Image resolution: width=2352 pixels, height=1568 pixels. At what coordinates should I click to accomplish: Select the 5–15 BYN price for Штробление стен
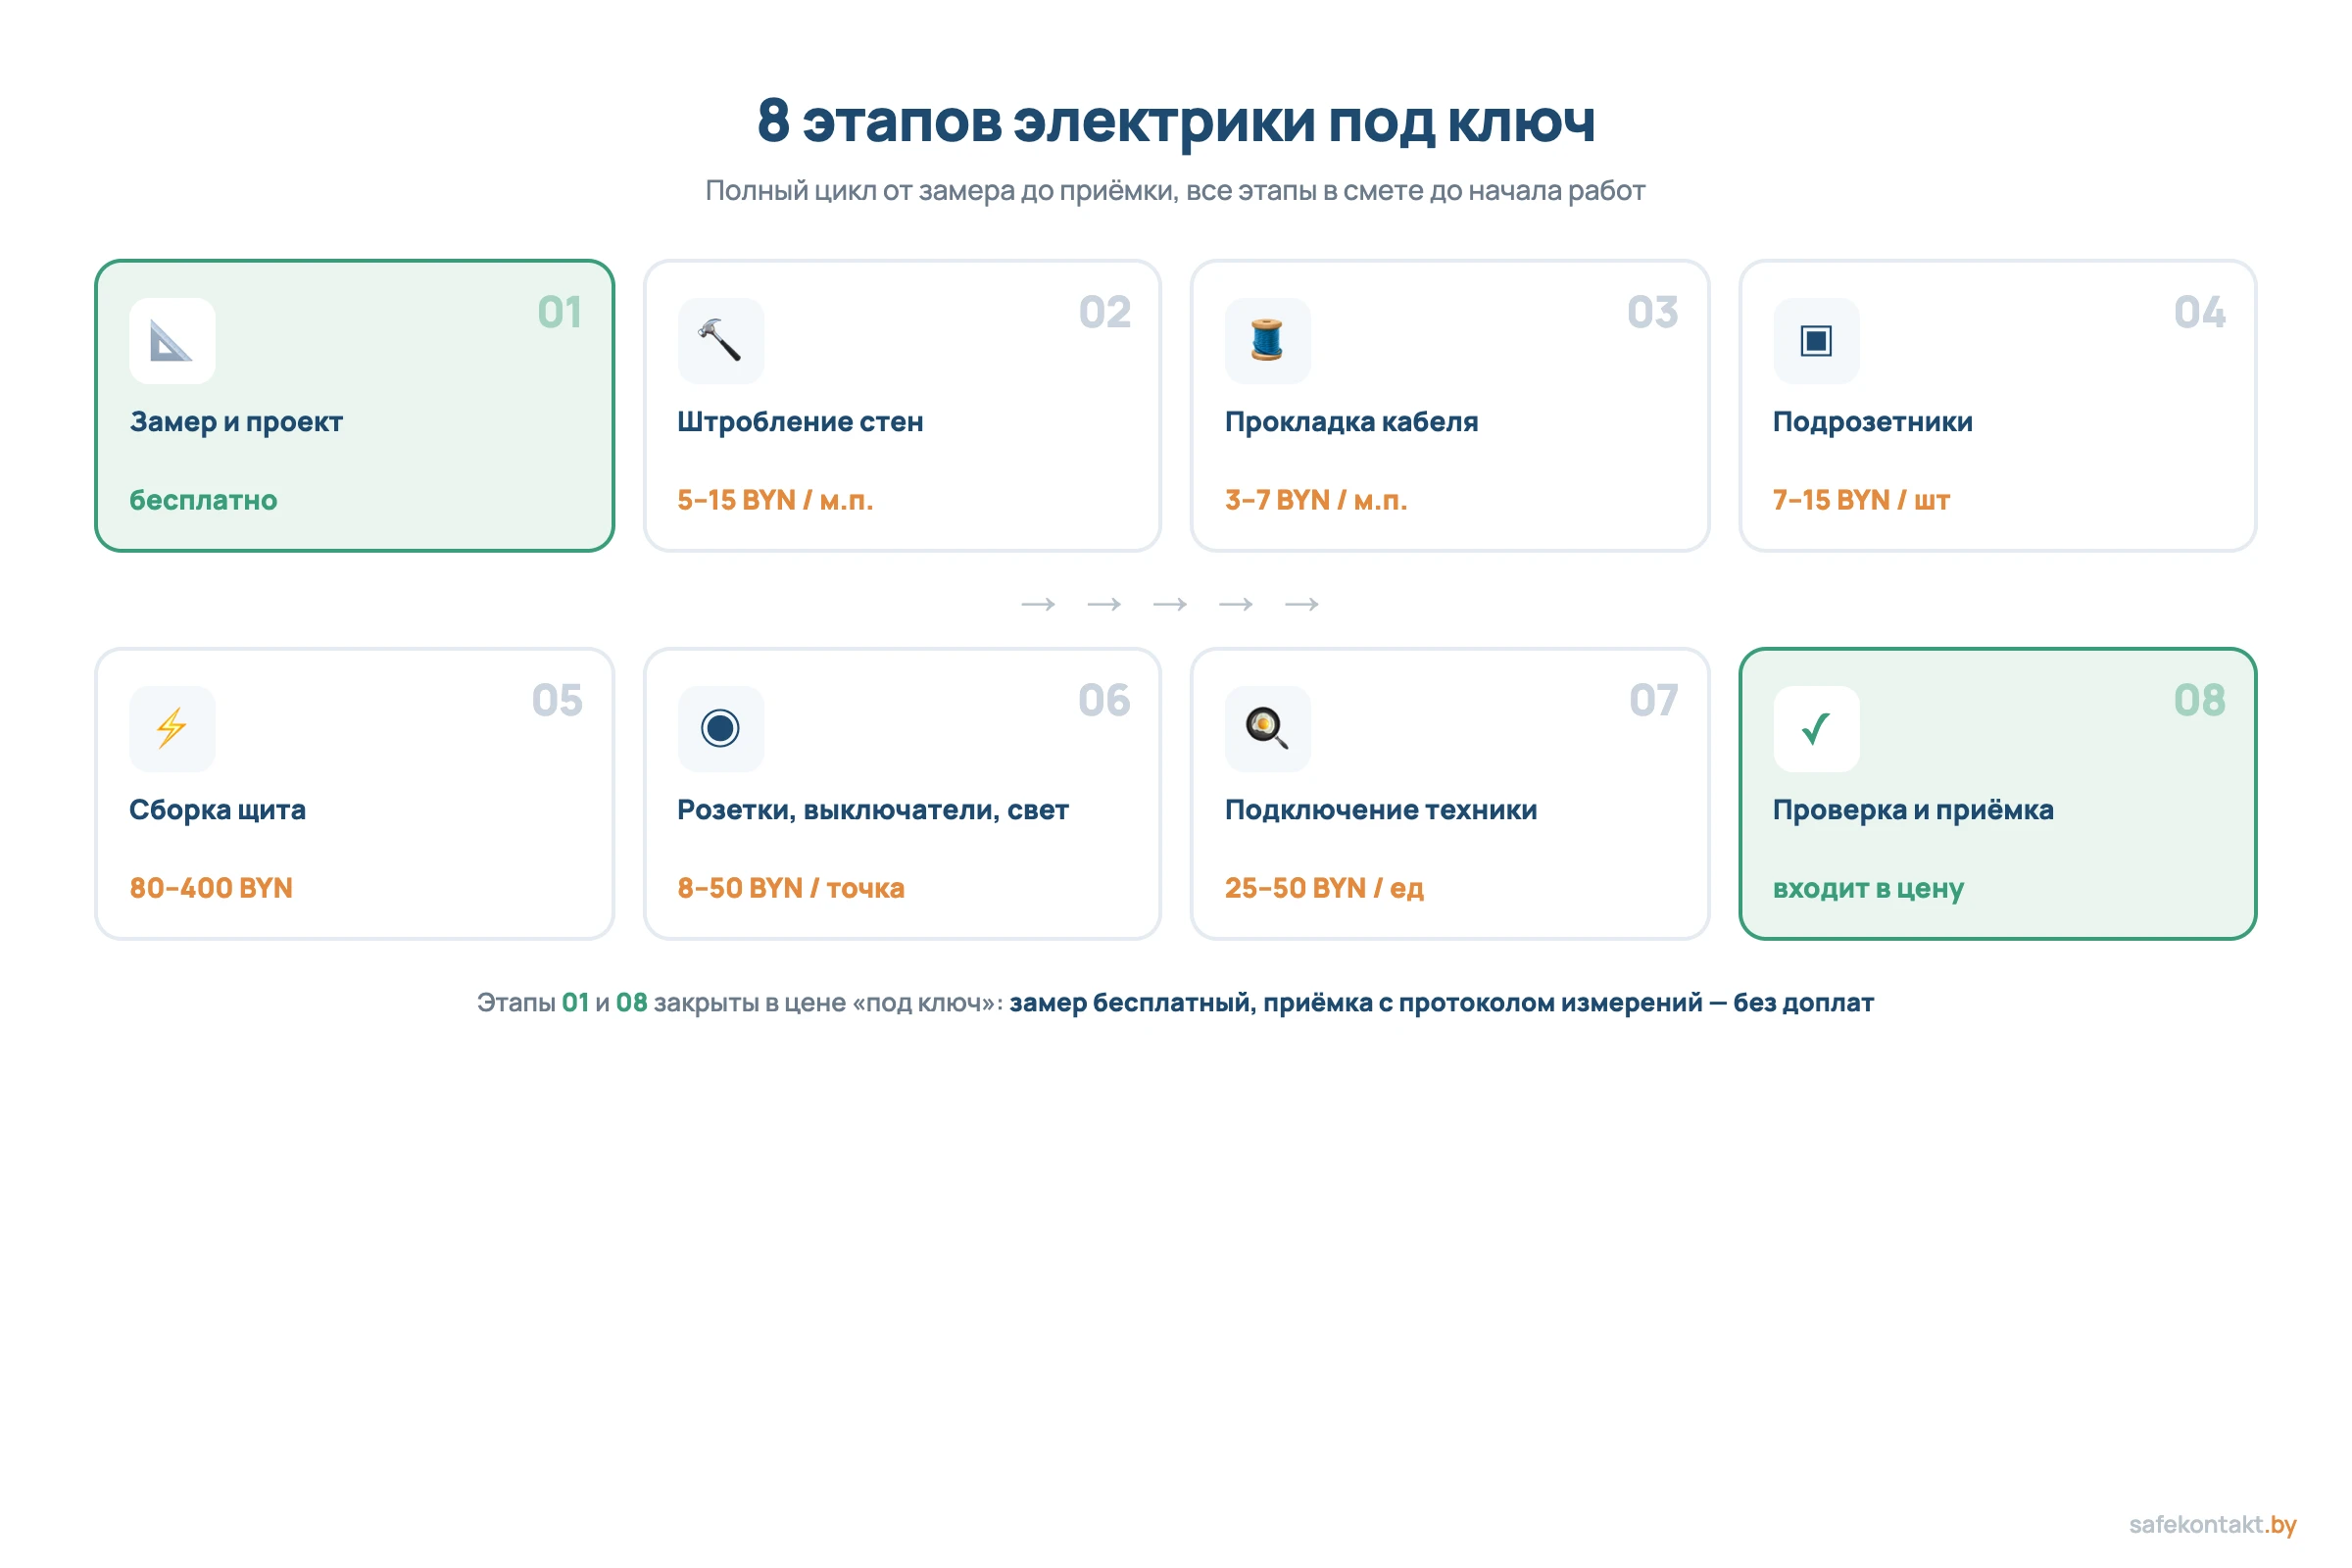point(775,499)
